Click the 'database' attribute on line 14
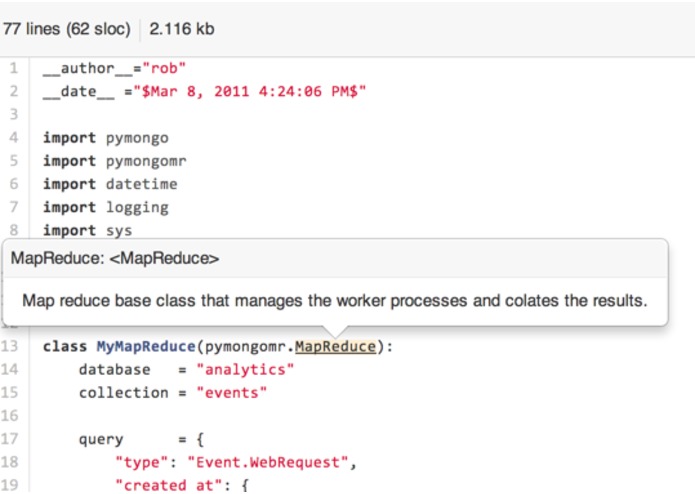695x494 pixels. 114,370
